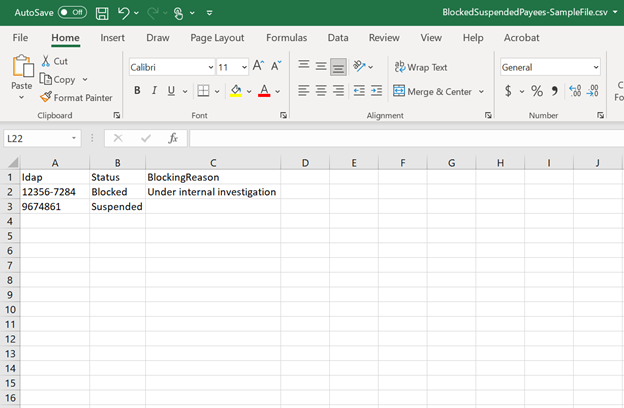
Task: Expand Underline style options
Action: pos(185,92)
